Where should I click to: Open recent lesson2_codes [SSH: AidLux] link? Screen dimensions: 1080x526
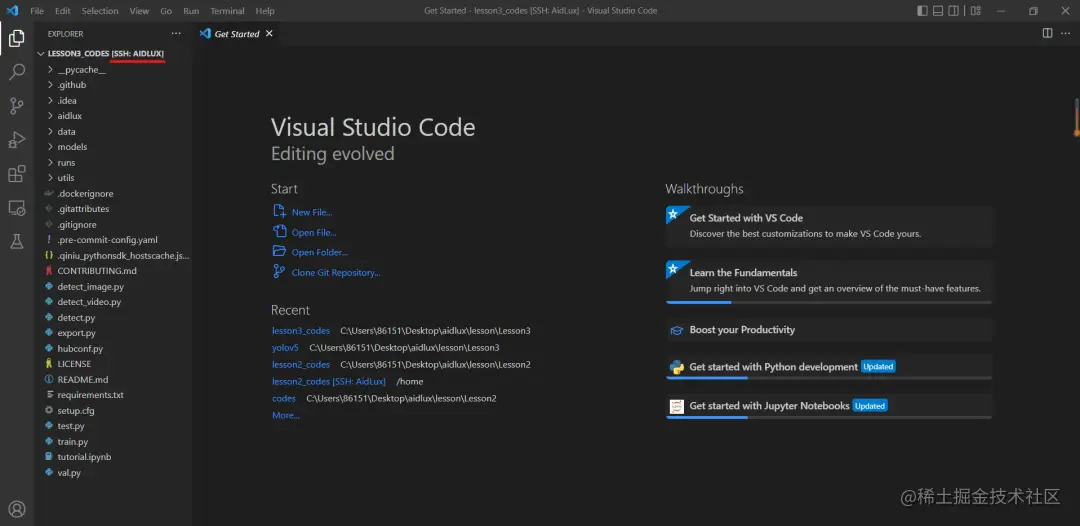click(x=329, y=381)
